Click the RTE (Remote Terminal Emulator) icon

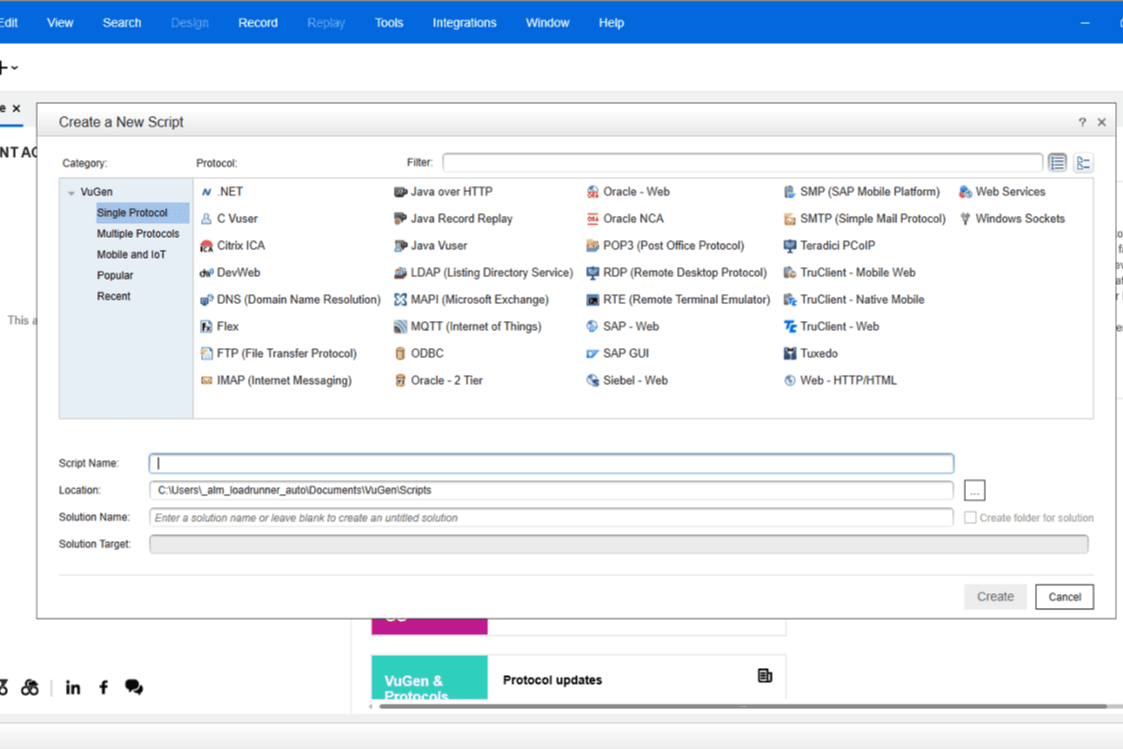pos(592,300)
